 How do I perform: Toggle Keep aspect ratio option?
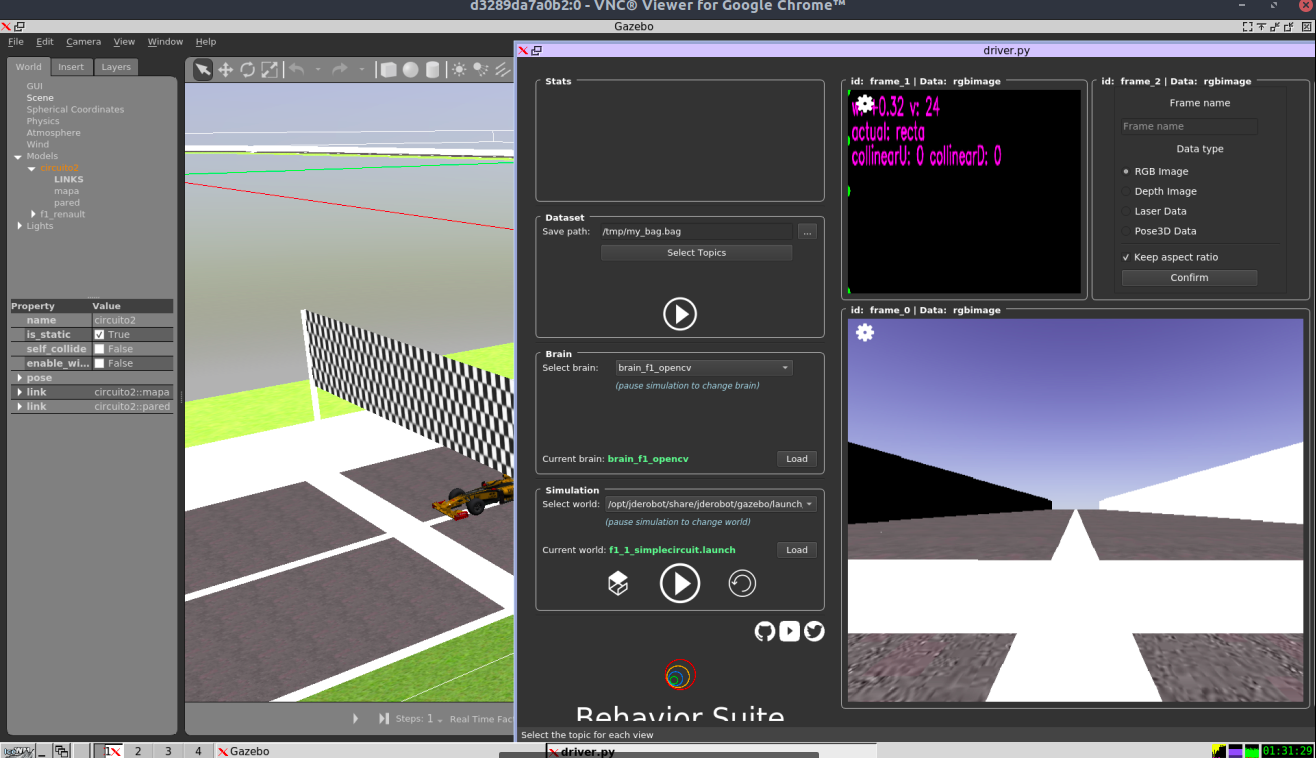coord(1127,257)
